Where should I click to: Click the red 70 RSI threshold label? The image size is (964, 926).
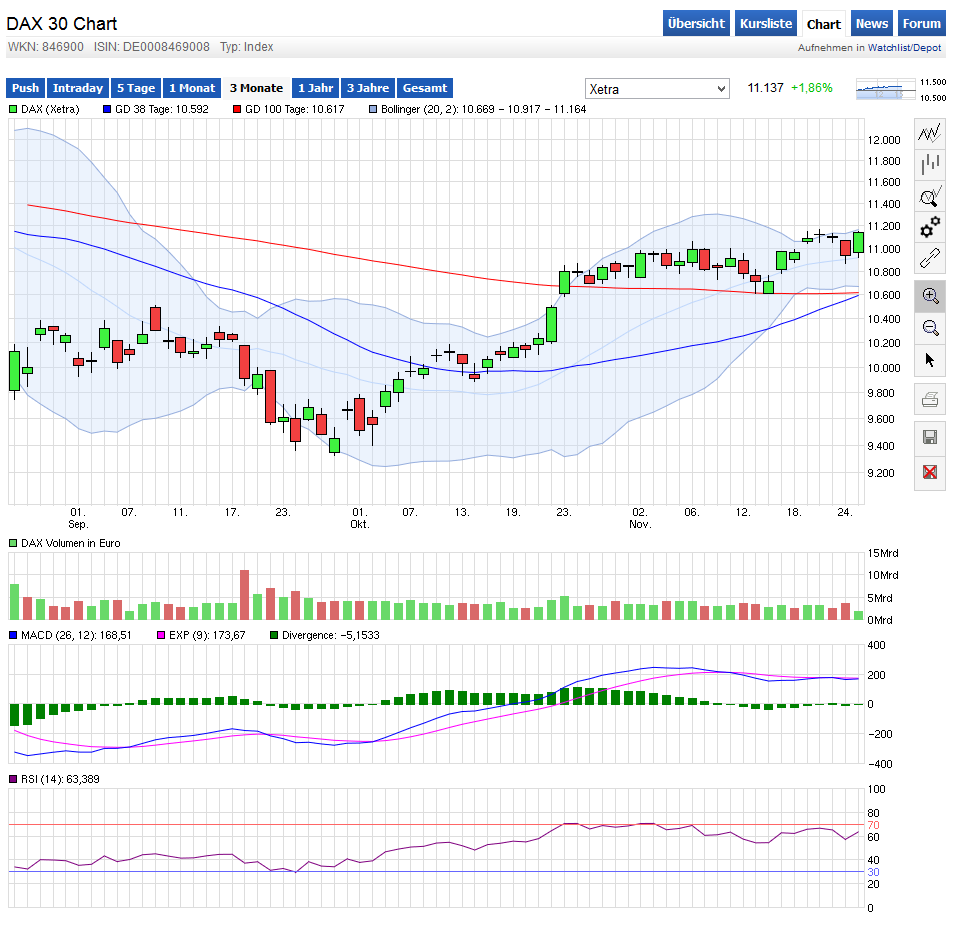pyautogui.click(x=873, y=825)
